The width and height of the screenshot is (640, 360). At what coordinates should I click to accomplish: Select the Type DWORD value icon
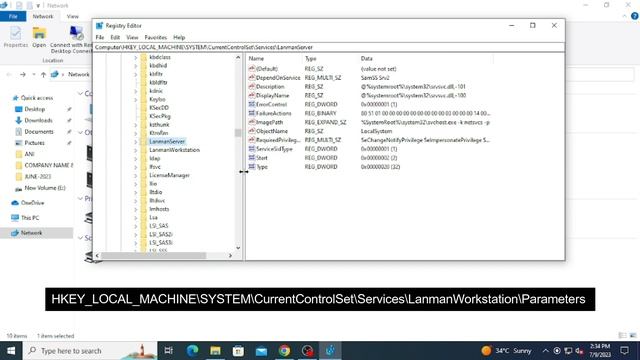pos(252,167)
